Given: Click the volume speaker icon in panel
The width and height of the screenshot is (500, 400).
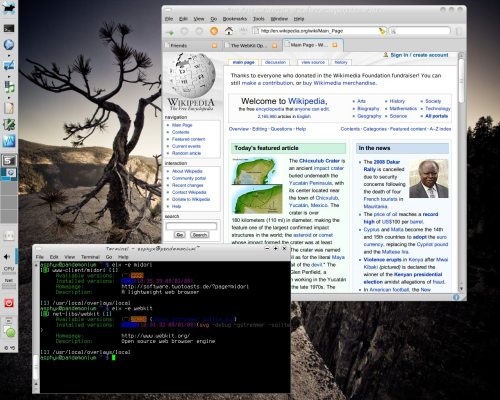Looking at the screenshot, I should 7,256.
